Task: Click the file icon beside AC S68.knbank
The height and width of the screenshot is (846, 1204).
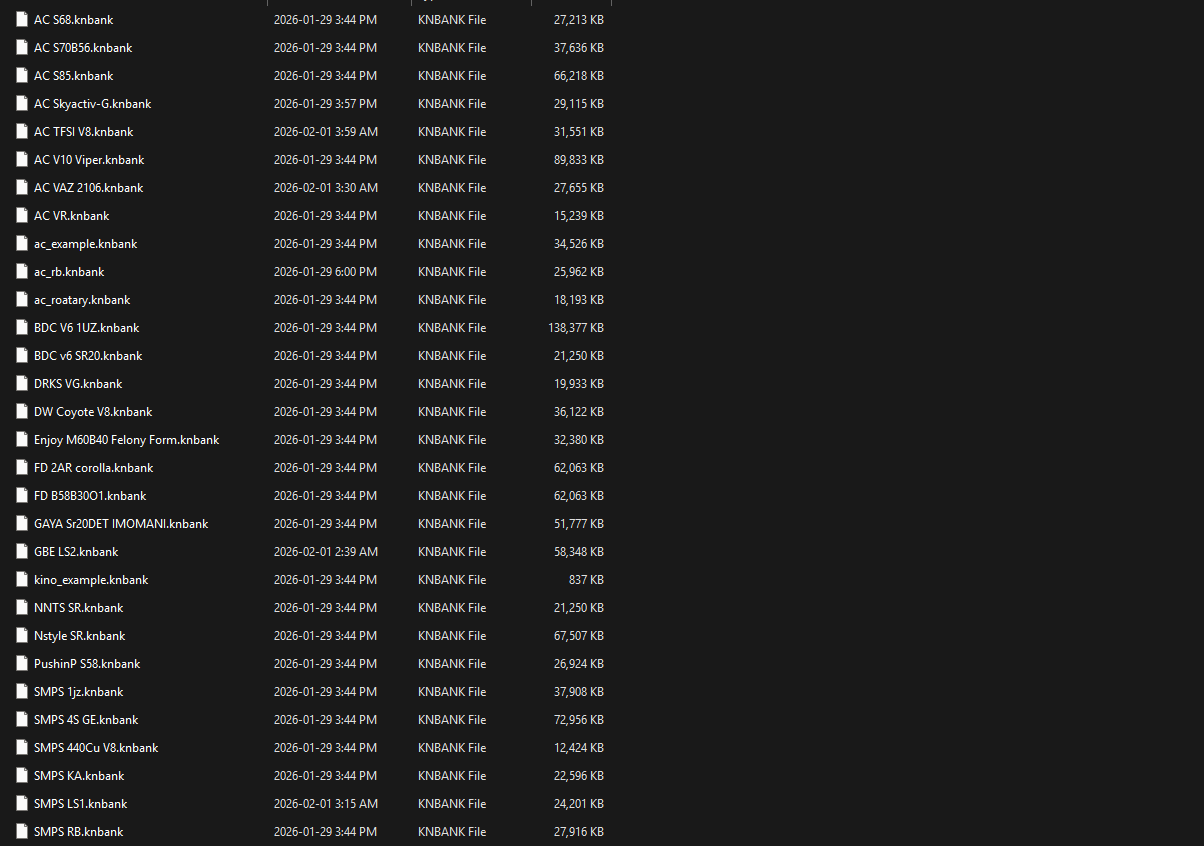Action: 23,20
